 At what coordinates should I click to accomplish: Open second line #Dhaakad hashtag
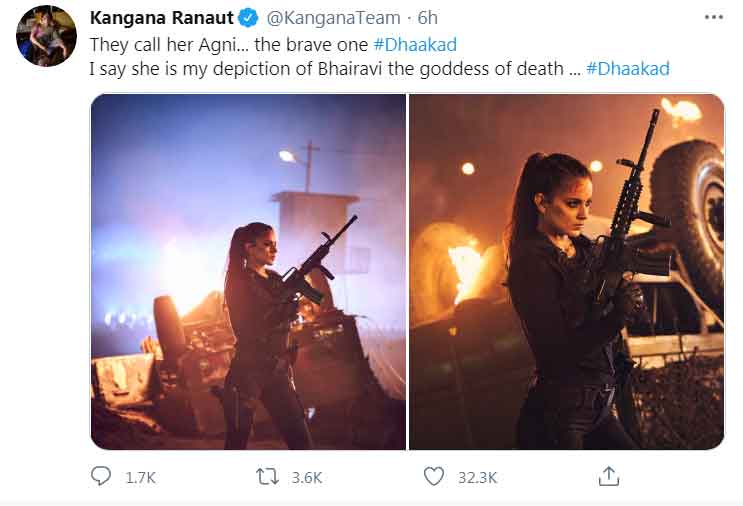[x=628, y=69]
